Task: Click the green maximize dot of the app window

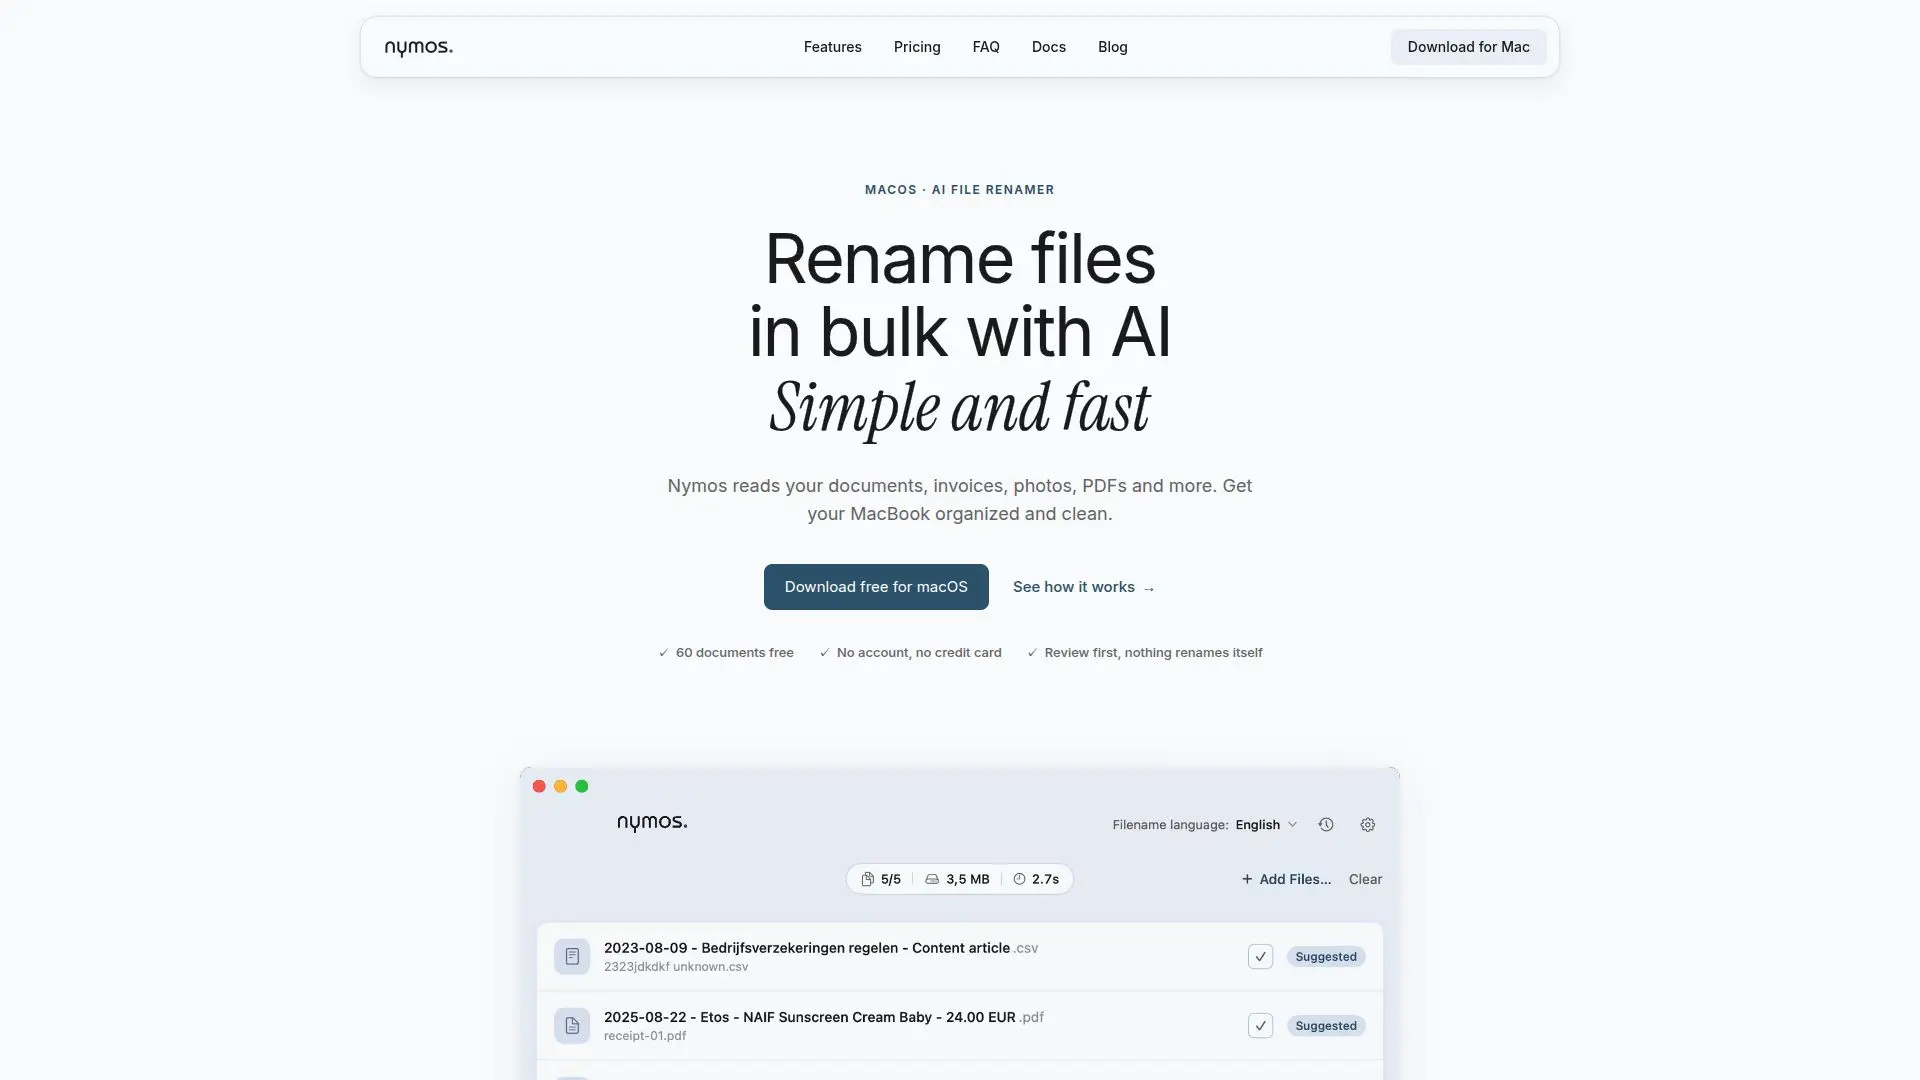Action: (581, 786)
